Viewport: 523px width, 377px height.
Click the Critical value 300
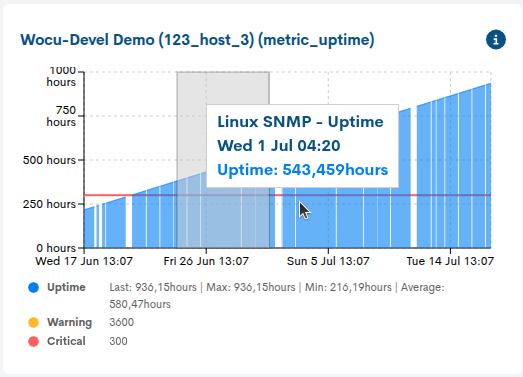coord(118,341)
